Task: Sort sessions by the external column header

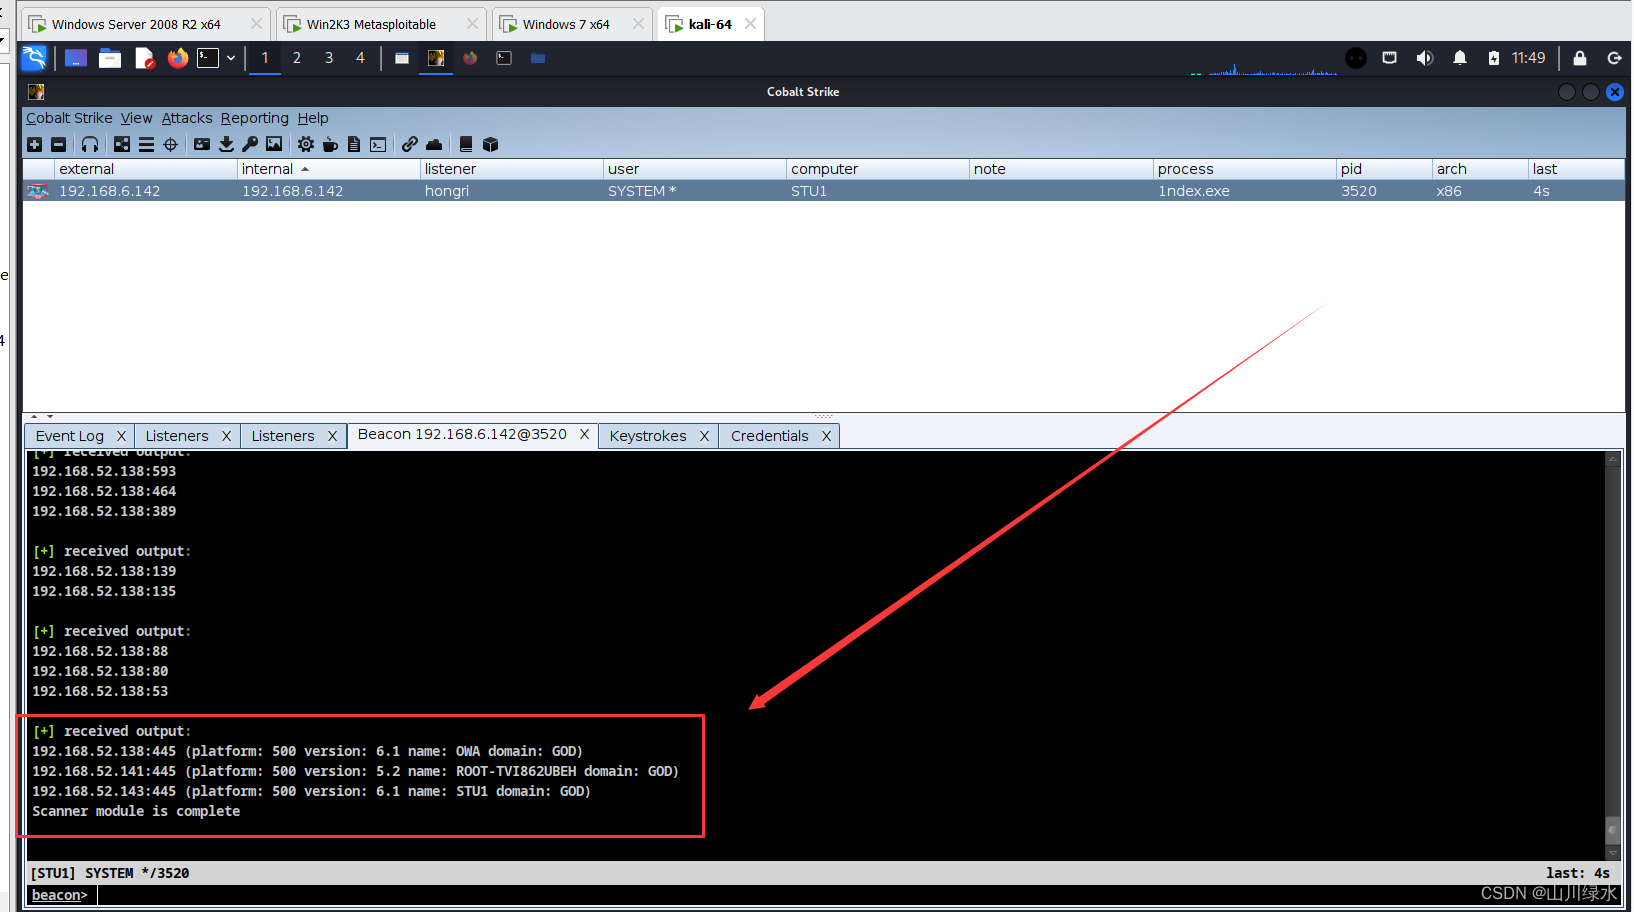Action: pos(146,169)
